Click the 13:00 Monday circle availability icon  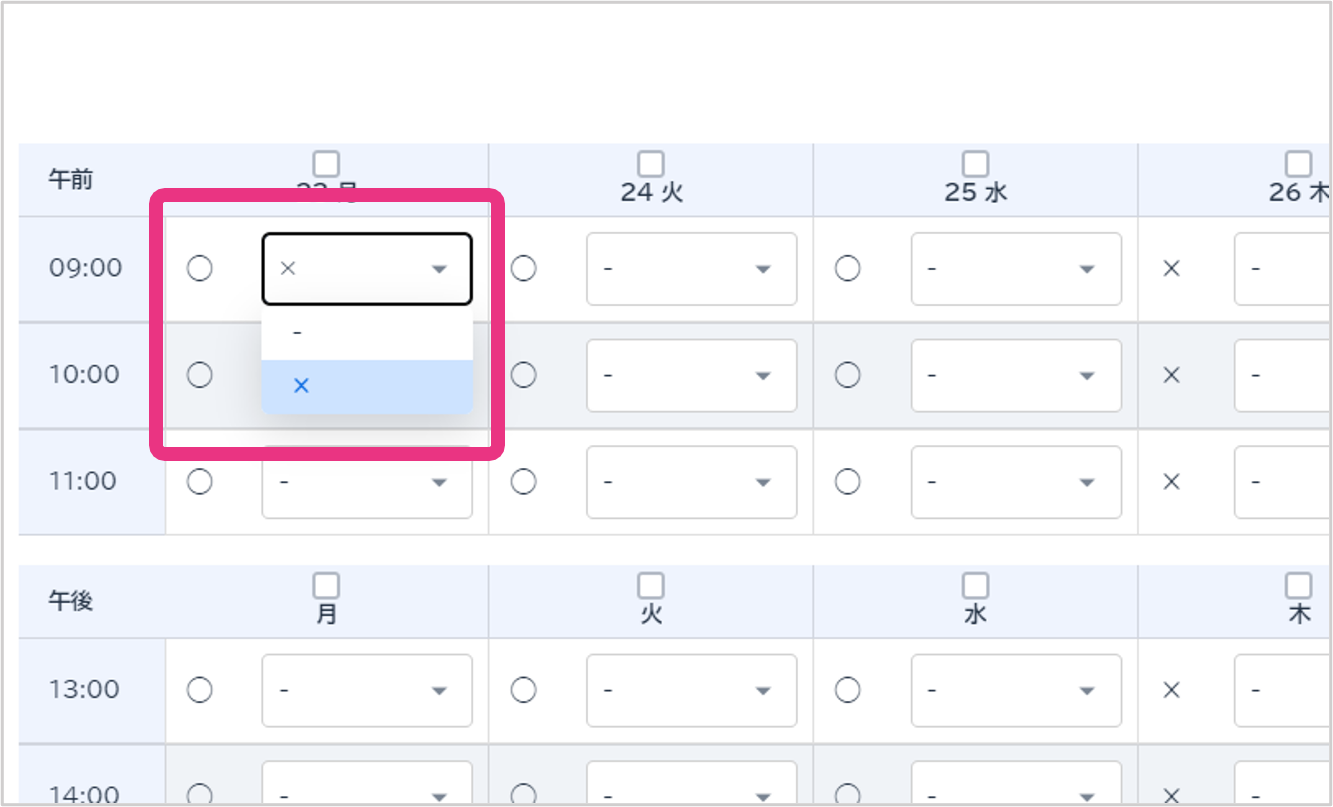tap(200, 690)
